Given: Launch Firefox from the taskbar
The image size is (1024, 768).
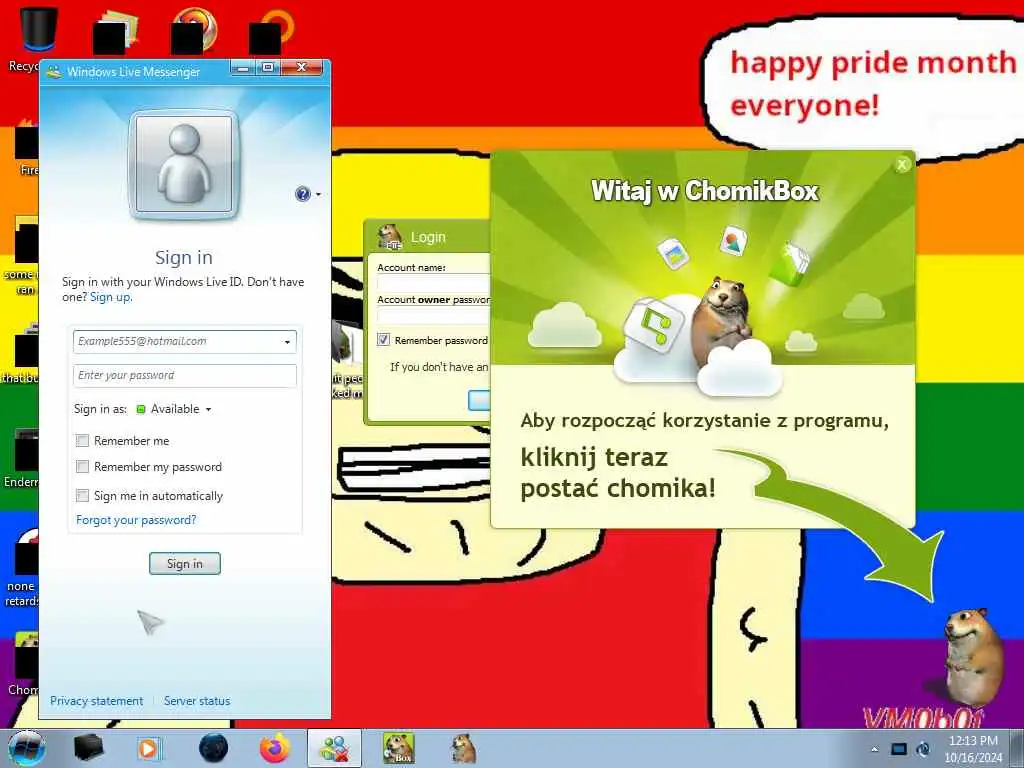Looking at the screenshot, I should (275, 748).
